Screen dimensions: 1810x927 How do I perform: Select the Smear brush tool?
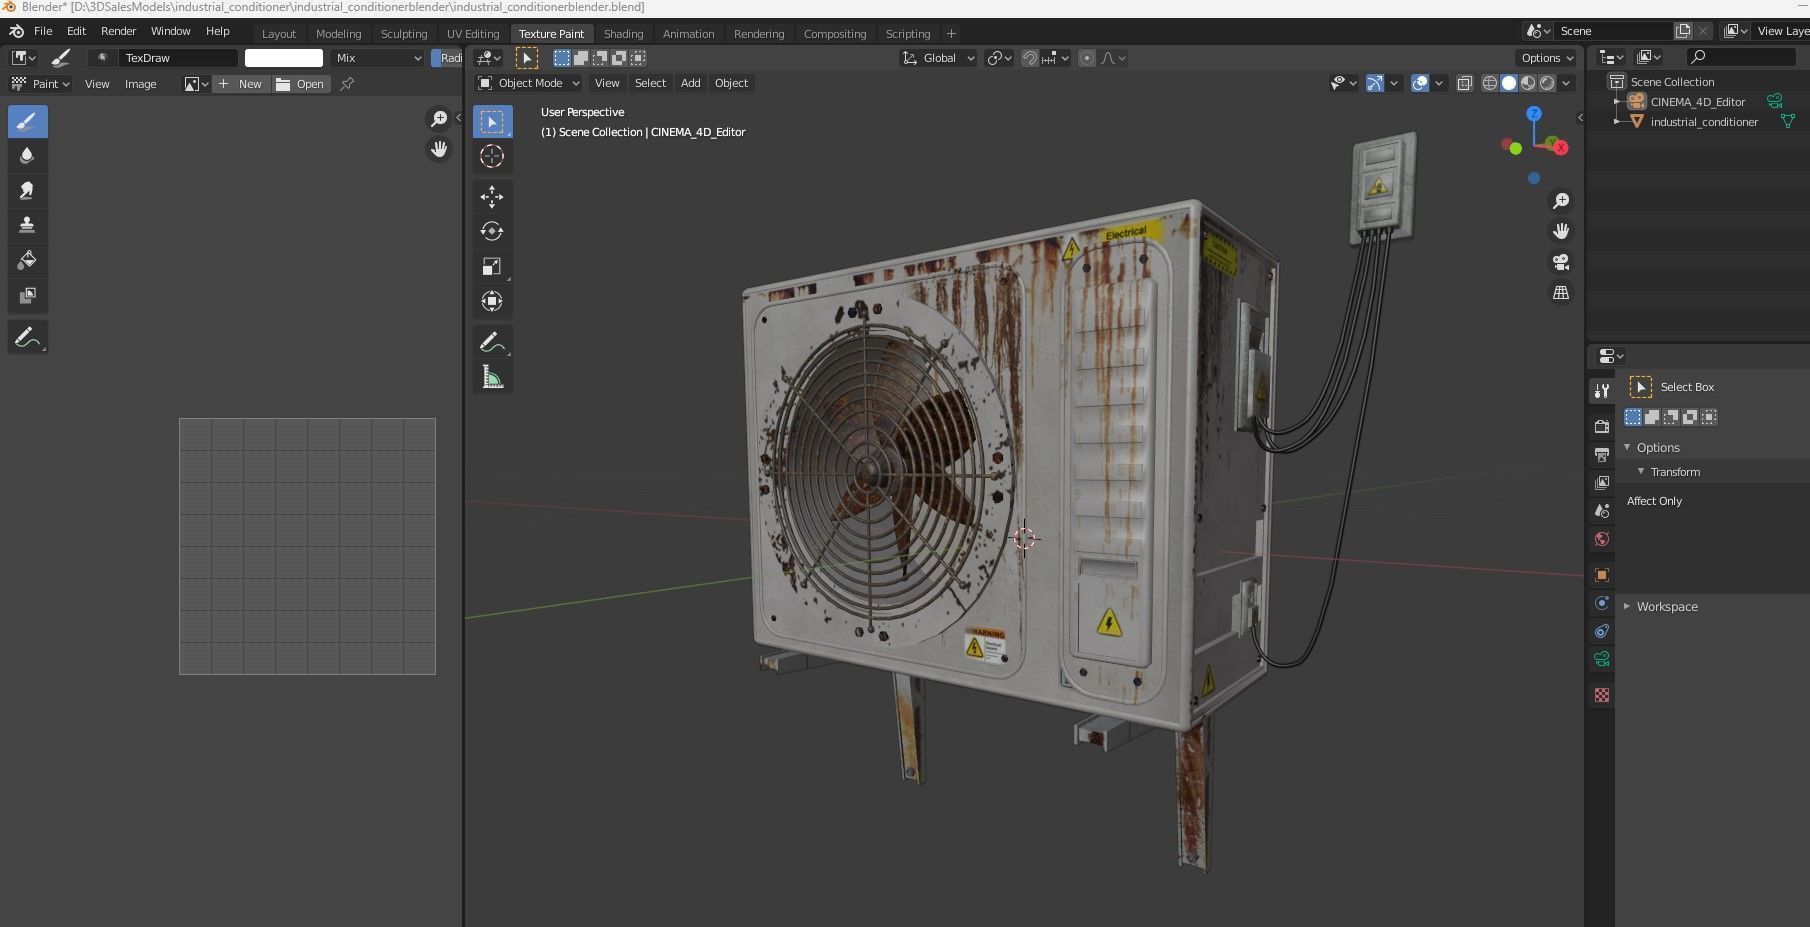click(x=27, y=190)
